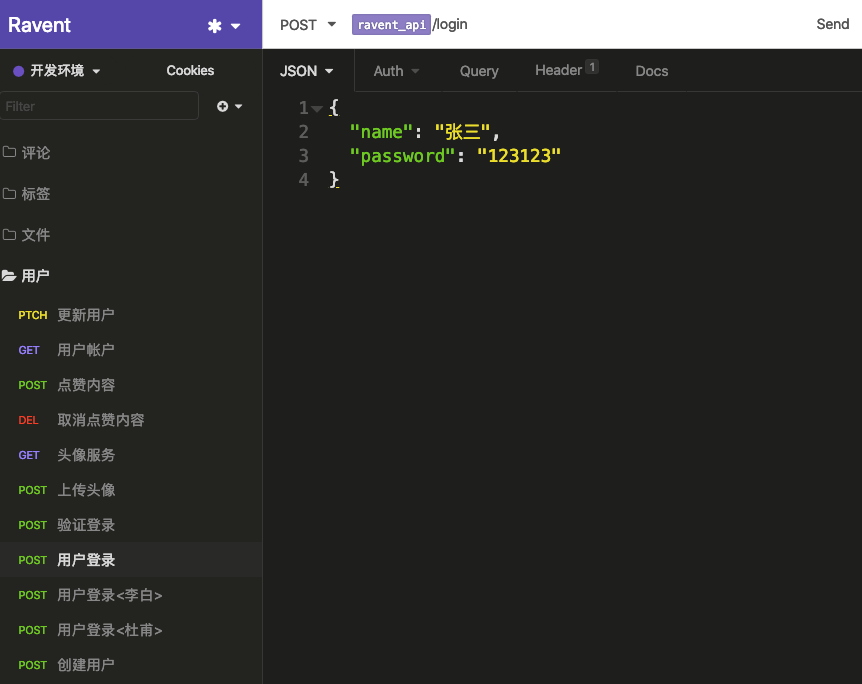Select the 用户登录<杜甫> request
862x684 pixels.
click(131, 630)
